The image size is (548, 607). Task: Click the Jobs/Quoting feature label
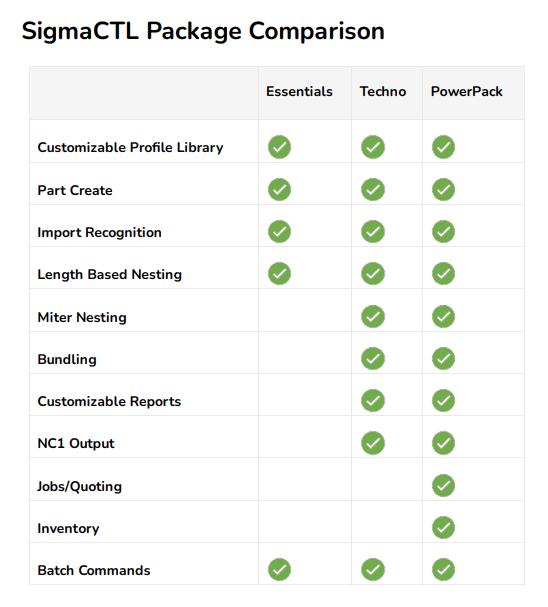tap(79, 487)
